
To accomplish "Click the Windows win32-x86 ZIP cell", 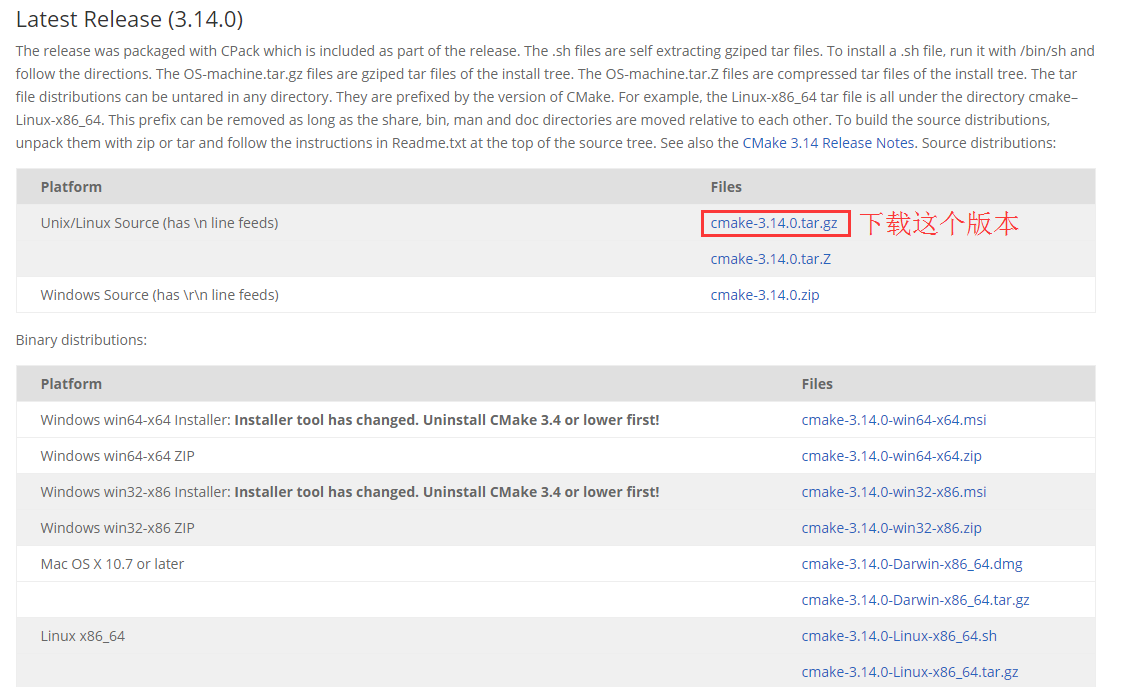I will 117,528.
